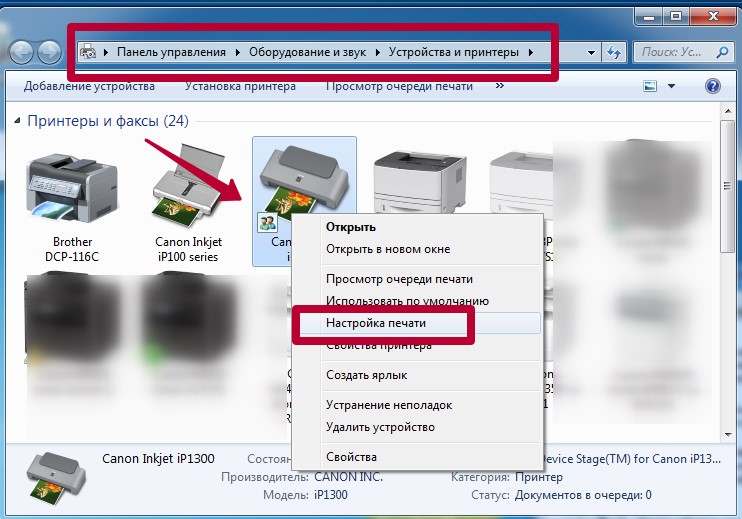Show hidden toolbar commands via » chevron
The height and width of the screenshot is (519, 742).
pyautogui.click(x=497, y=87)
